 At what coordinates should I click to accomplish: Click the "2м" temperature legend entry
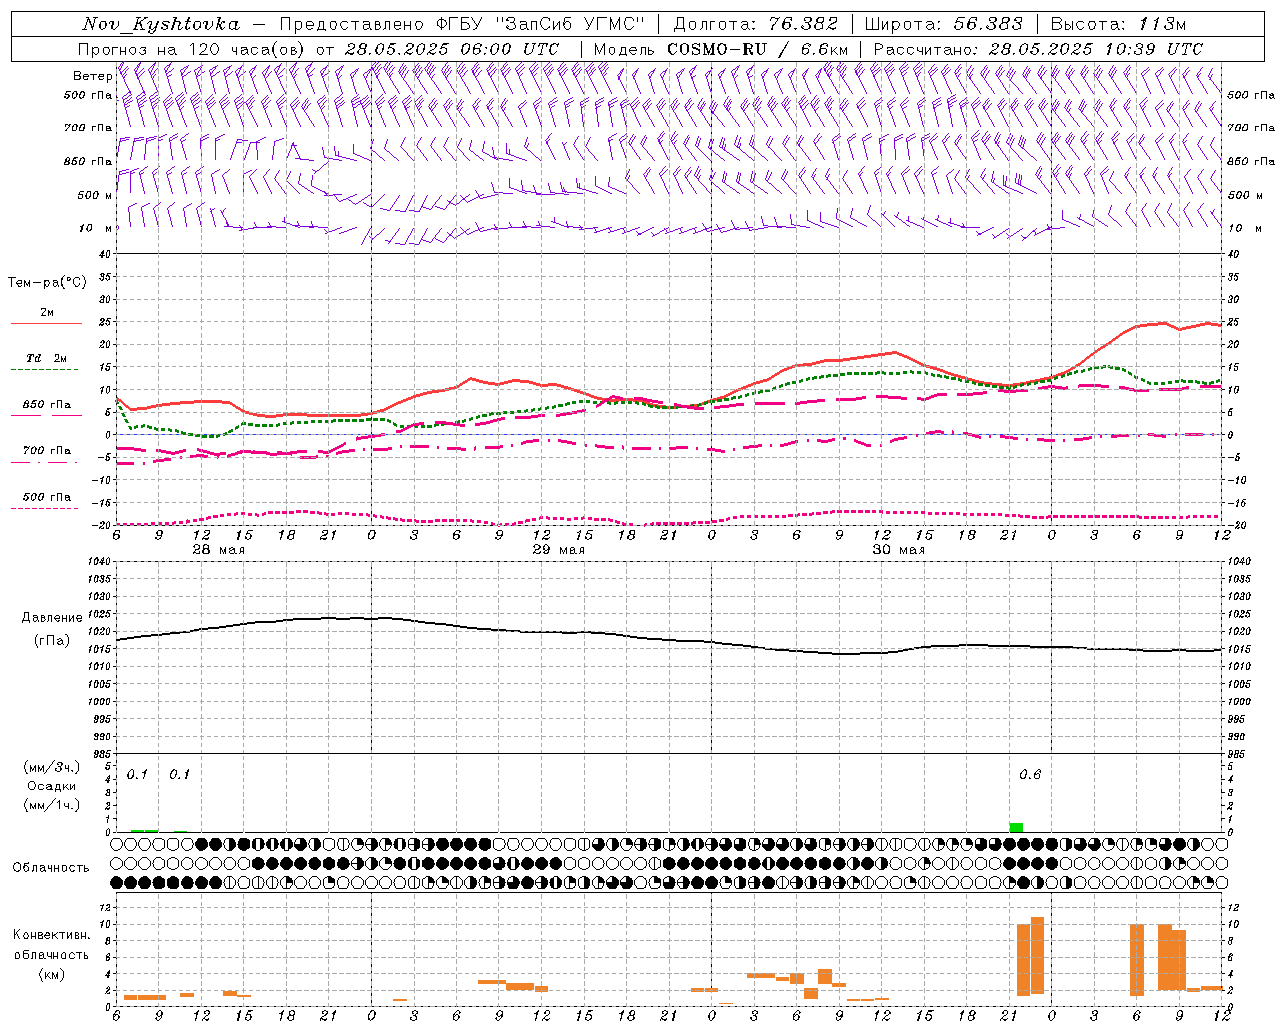[x=47, y=313]
